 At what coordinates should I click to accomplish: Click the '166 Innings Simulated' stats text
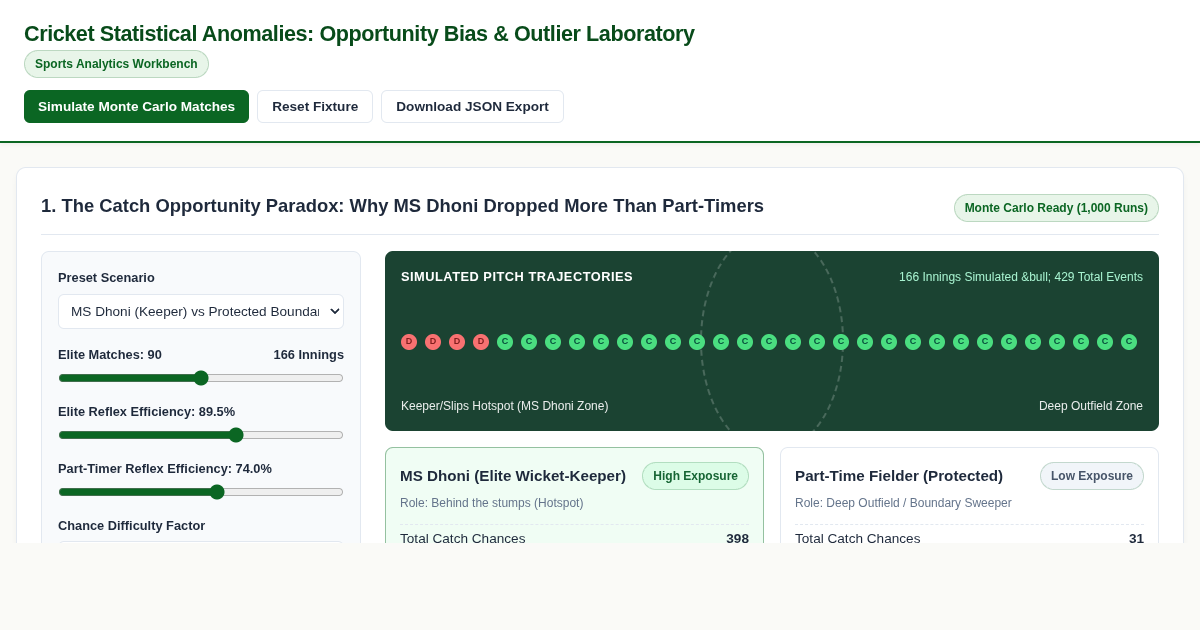point(1021,277)
